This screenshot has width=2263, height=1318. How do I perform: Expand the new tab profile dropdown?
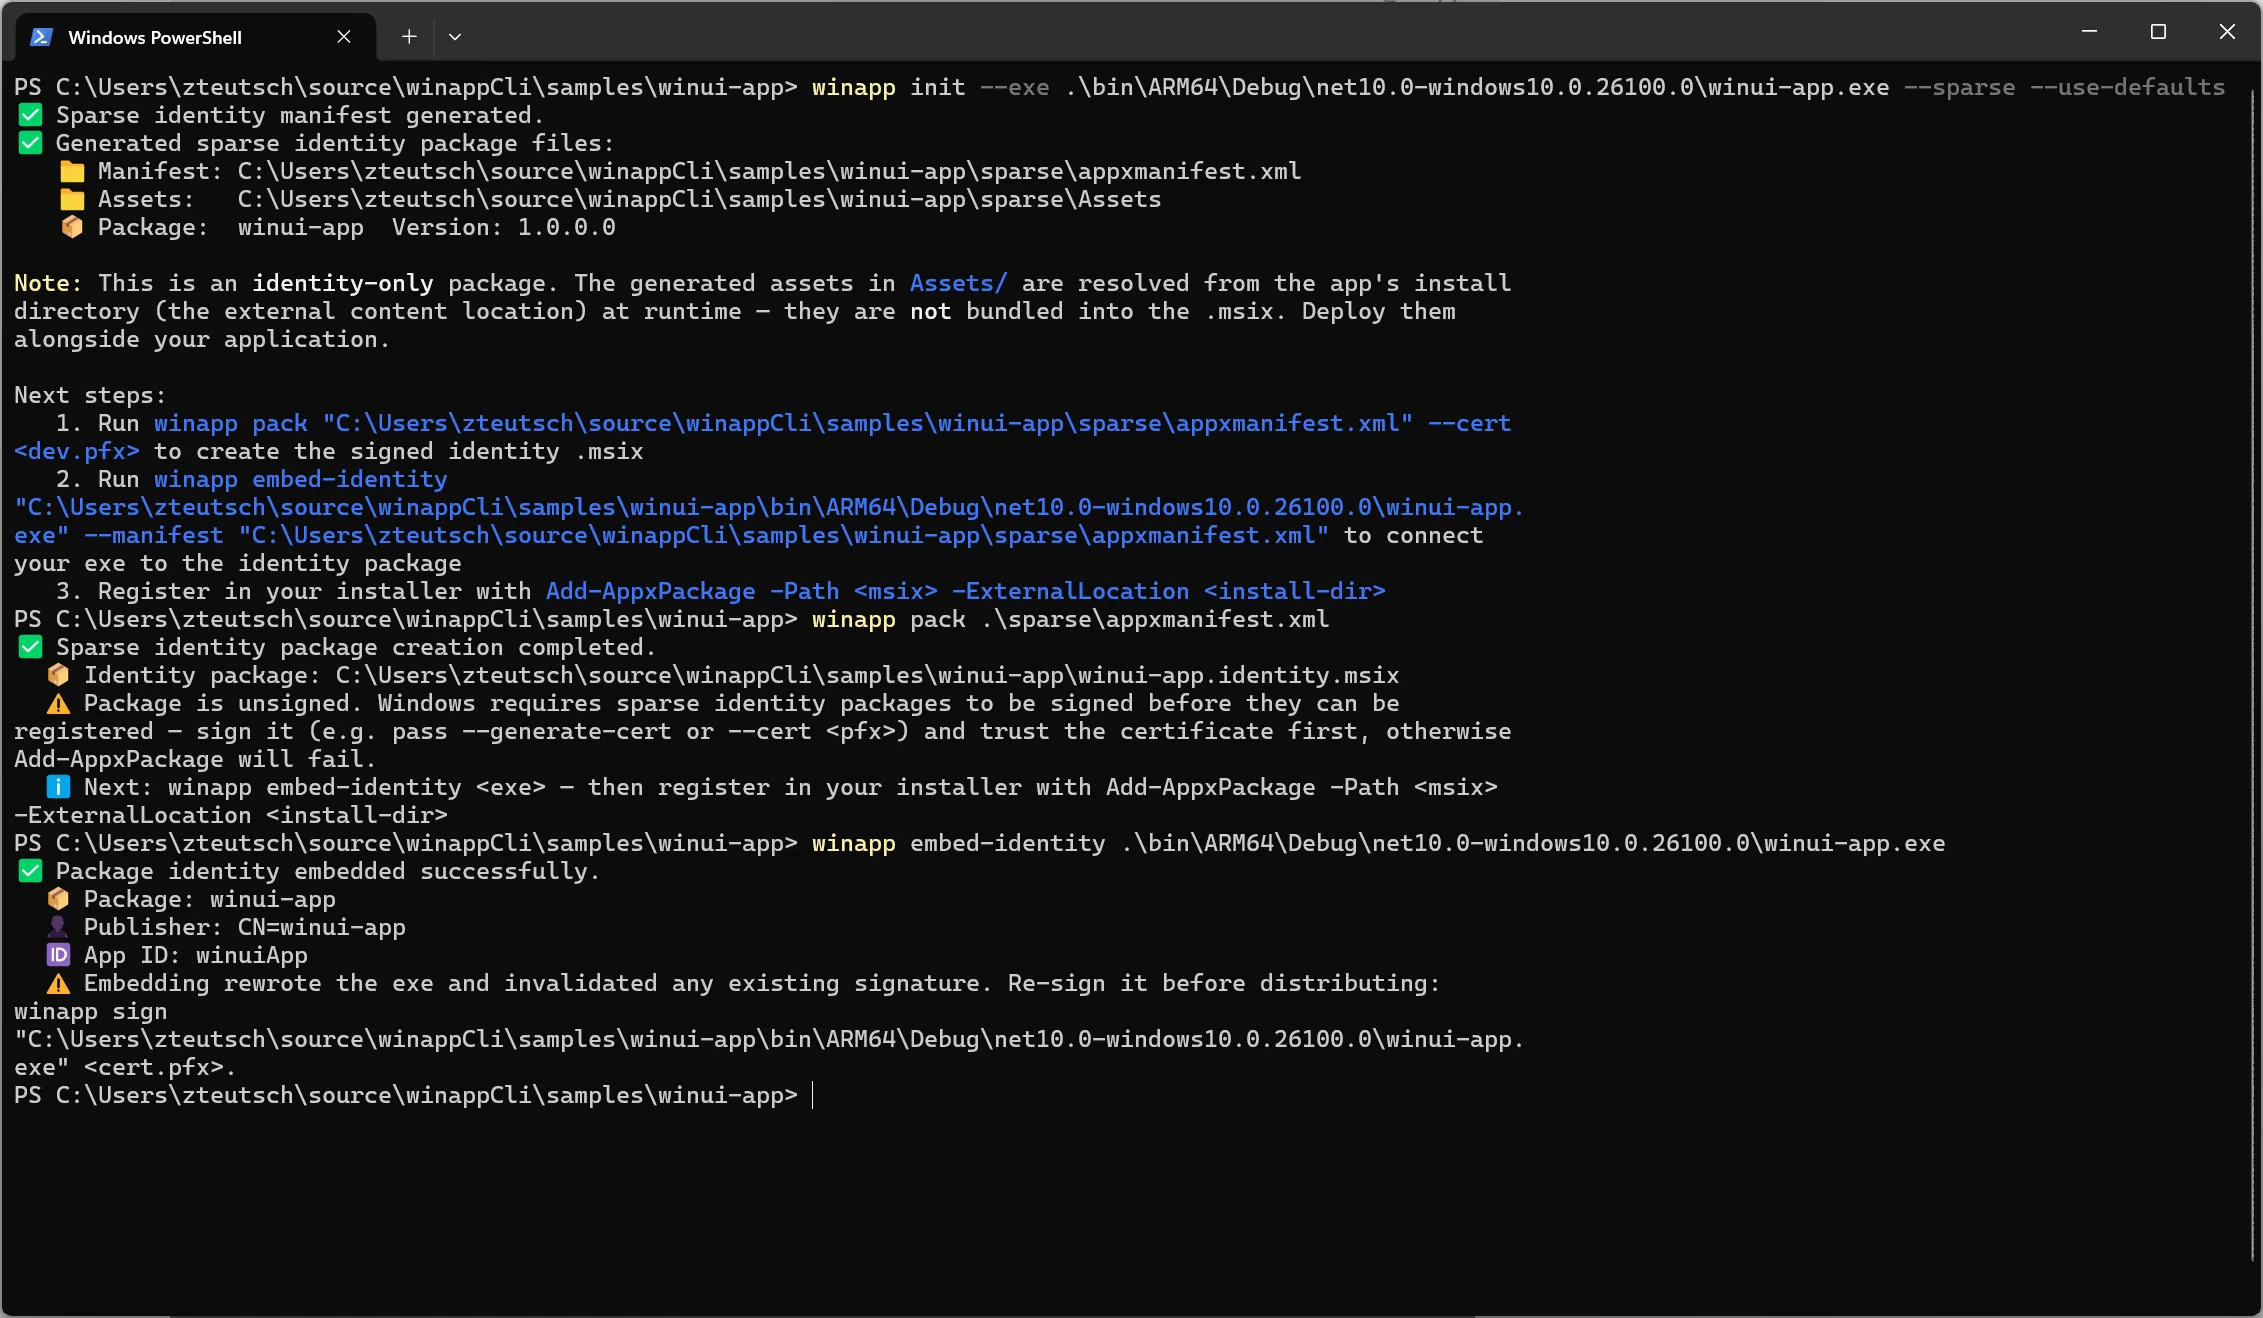455,37
